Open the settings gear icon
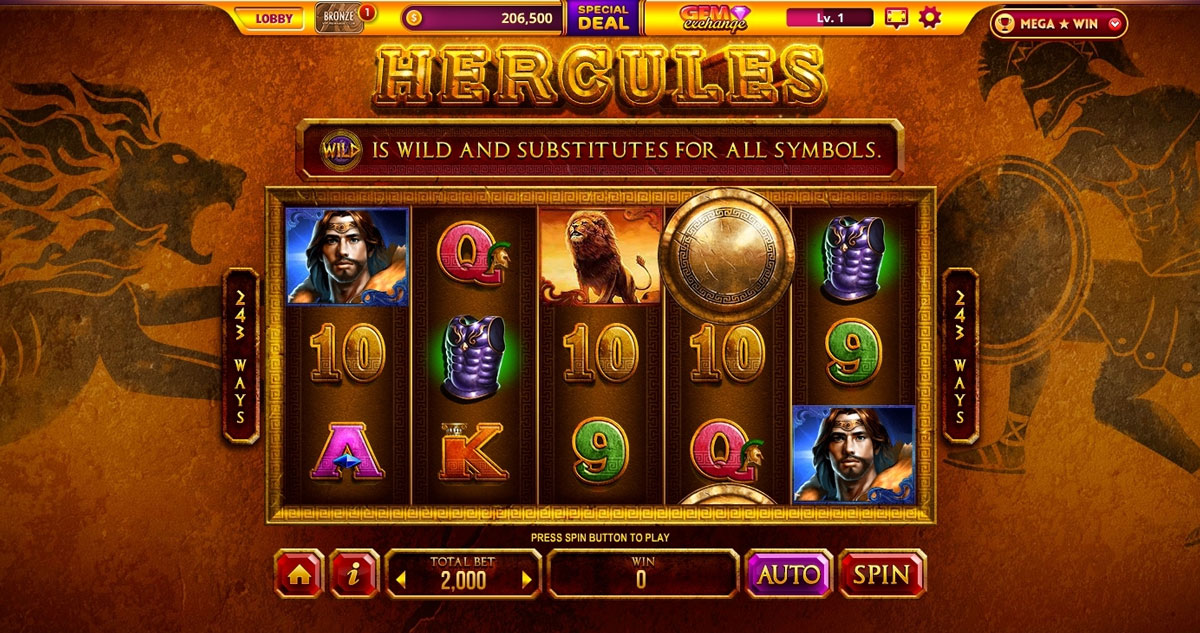 click(x=930, y=17)
